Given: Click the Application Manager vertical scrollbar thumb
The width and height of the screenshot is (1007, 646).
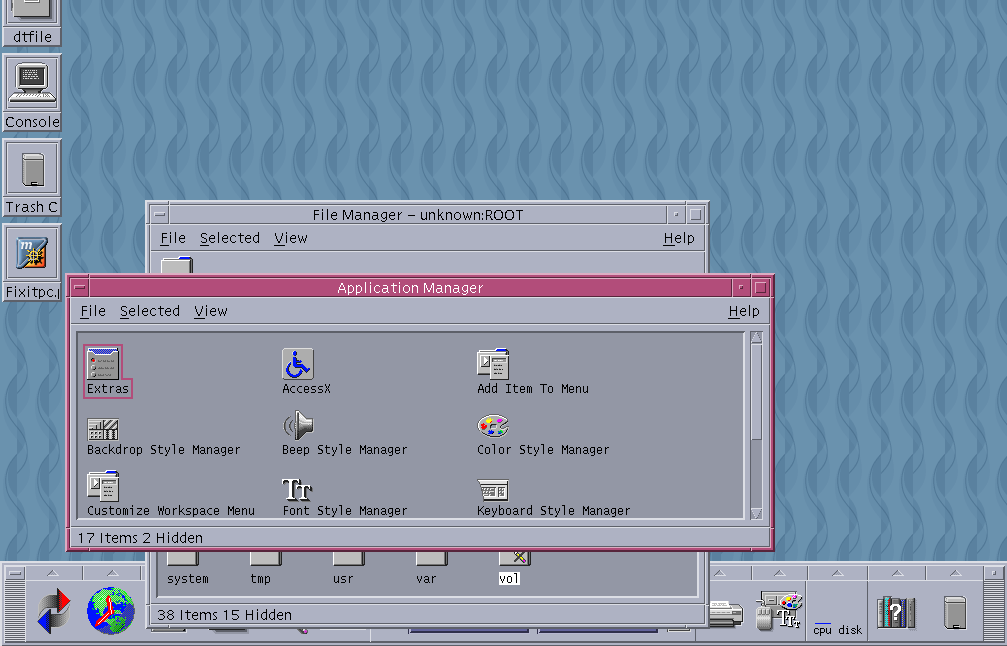Looking at the screenshot, I should pos(757,392).
